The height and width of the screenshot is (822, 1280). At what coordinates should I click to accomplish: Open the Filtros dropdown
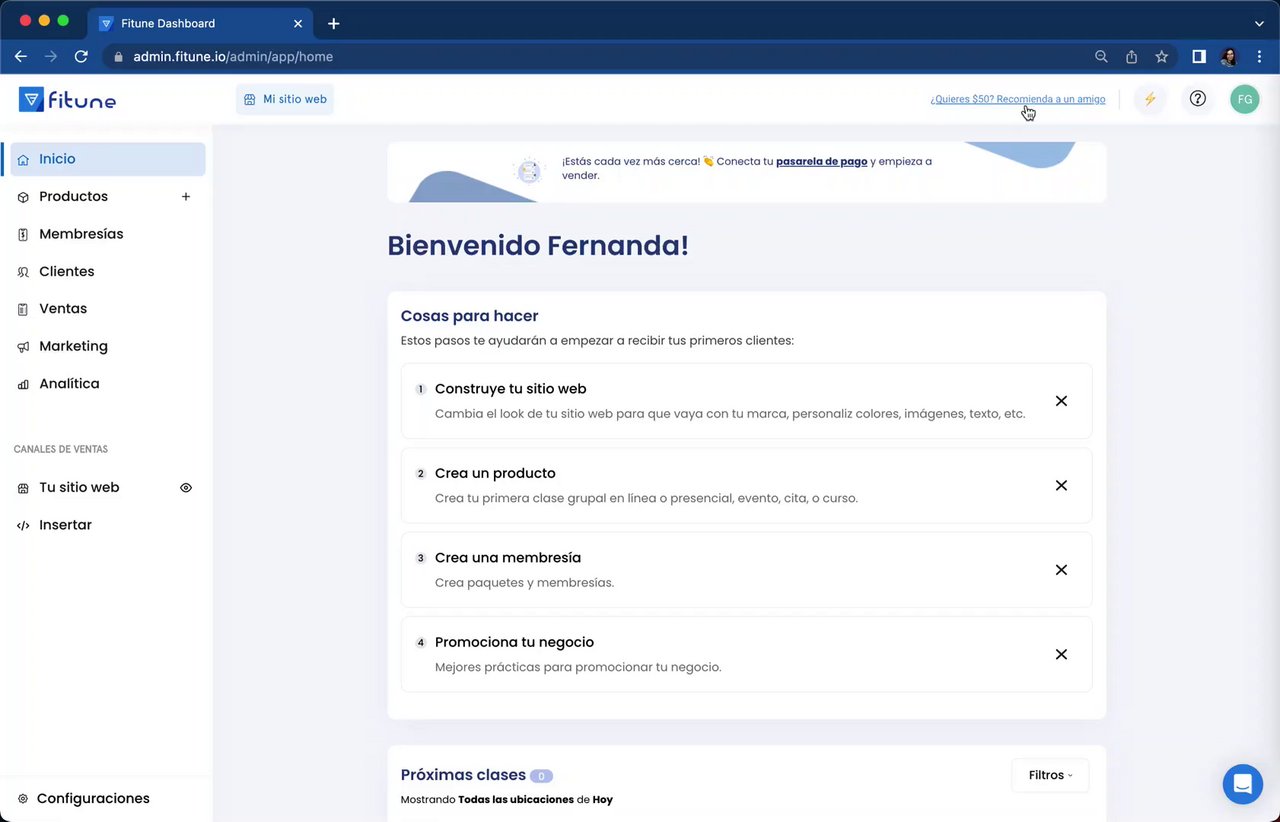click(1050, 775)
